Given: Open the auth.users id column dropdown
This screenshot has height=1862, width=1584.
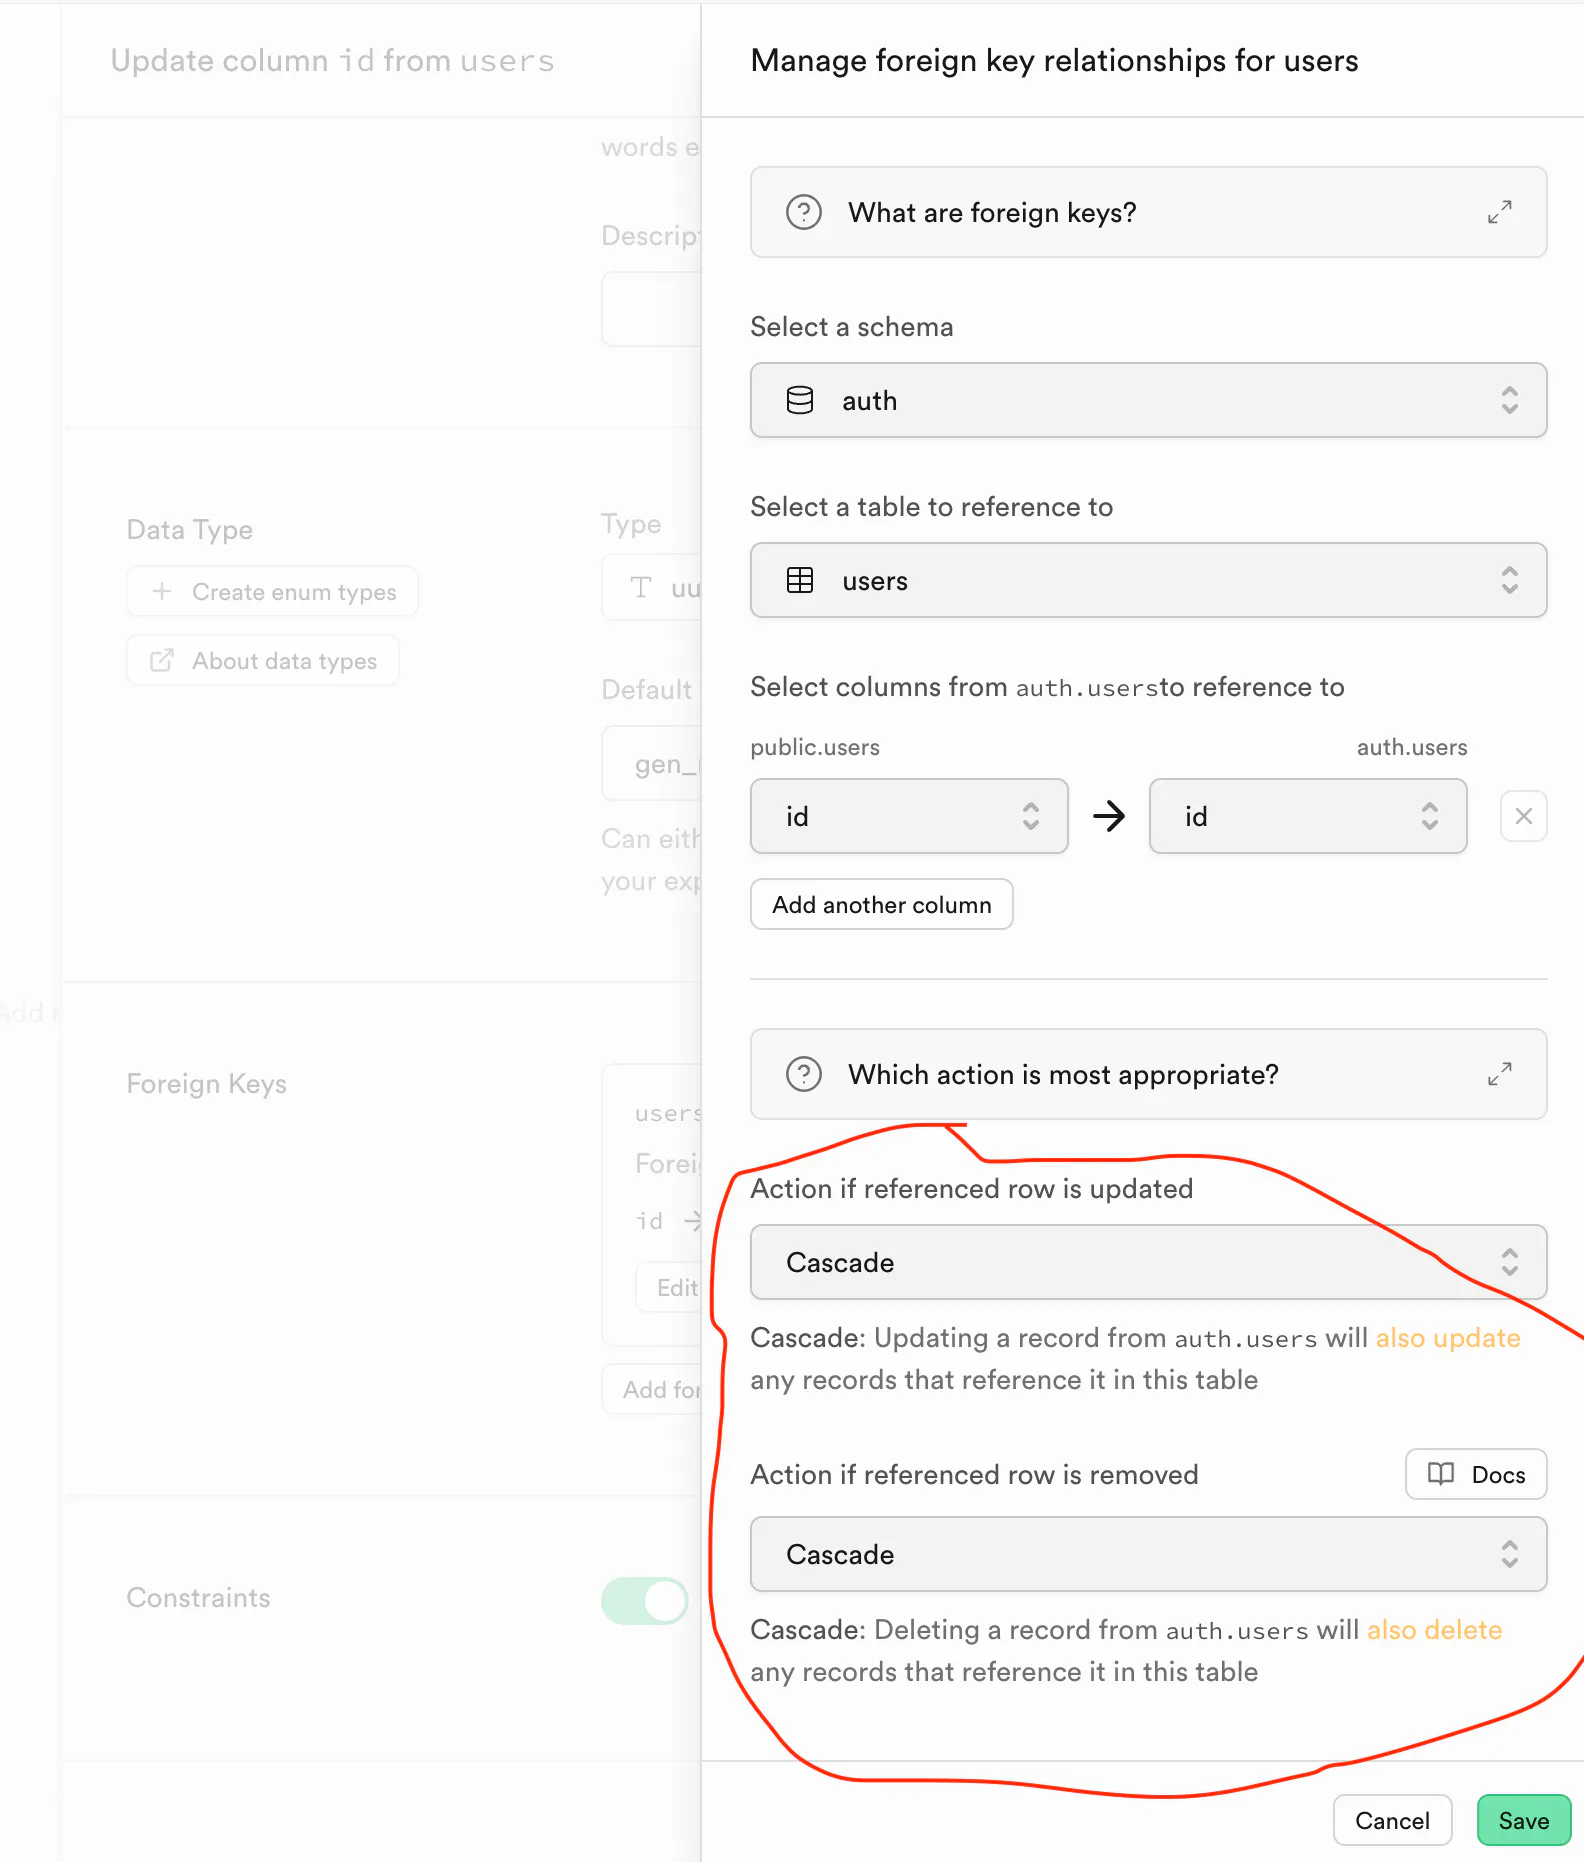Looking at the screenshot, I should (1307, 816).
